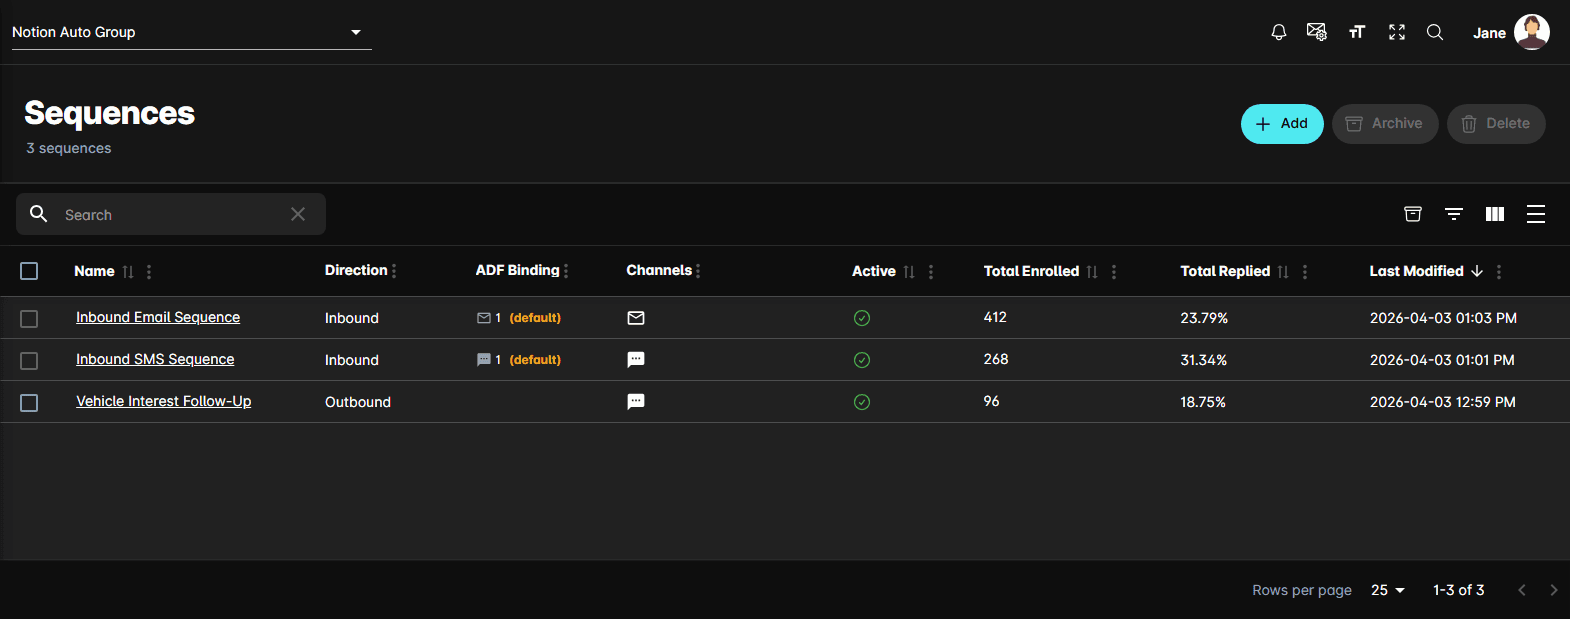1570x619 pixels.
Task: Select all sequences with header checkbox
Action: pos(29,271)
